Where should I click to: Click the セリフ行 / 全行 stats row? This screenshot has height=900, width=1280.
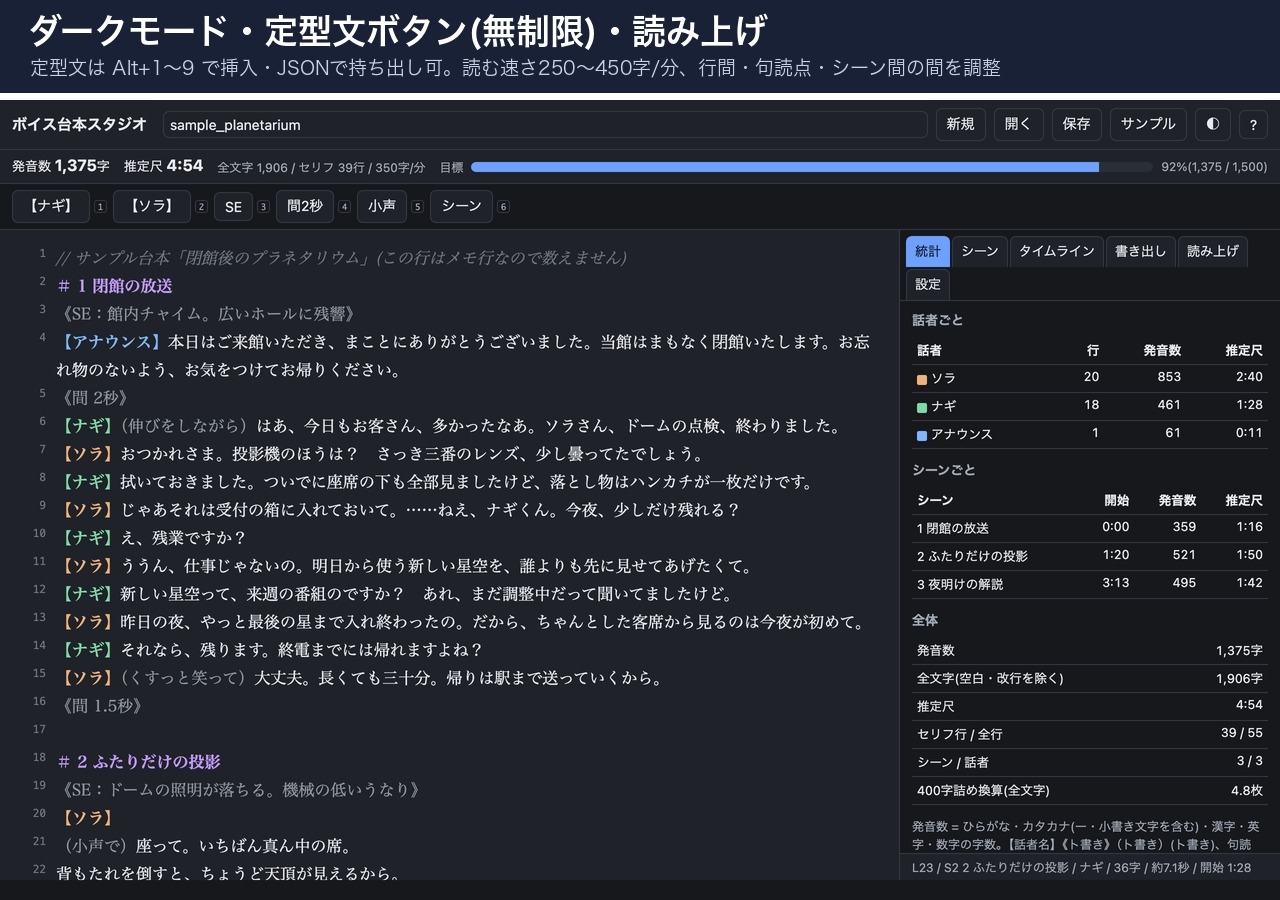(x=1090, y=734)
